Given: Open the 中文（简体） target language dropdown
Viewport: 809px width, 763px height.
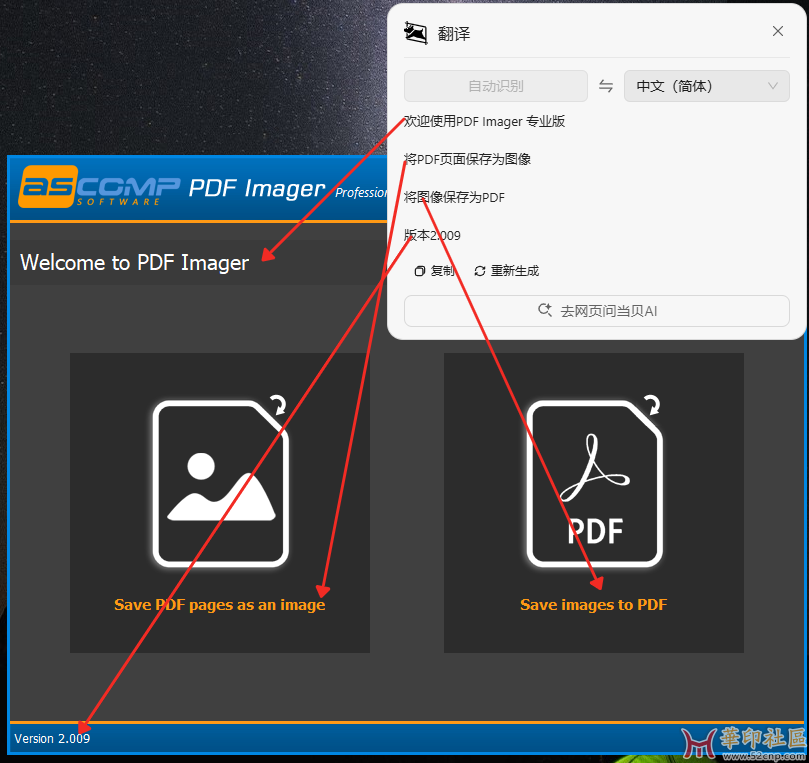Looking at the screenshot, I should point(706,86).
